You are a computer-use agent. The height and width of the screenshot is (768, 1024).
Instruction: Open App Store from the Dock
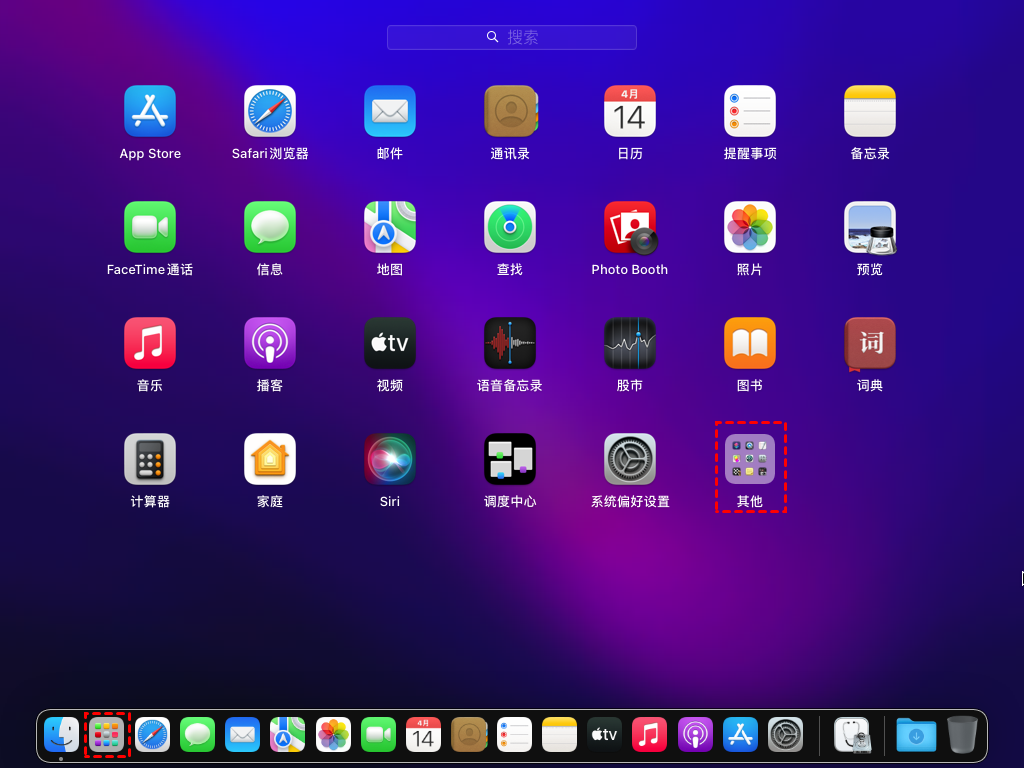(x=740, y=735)
